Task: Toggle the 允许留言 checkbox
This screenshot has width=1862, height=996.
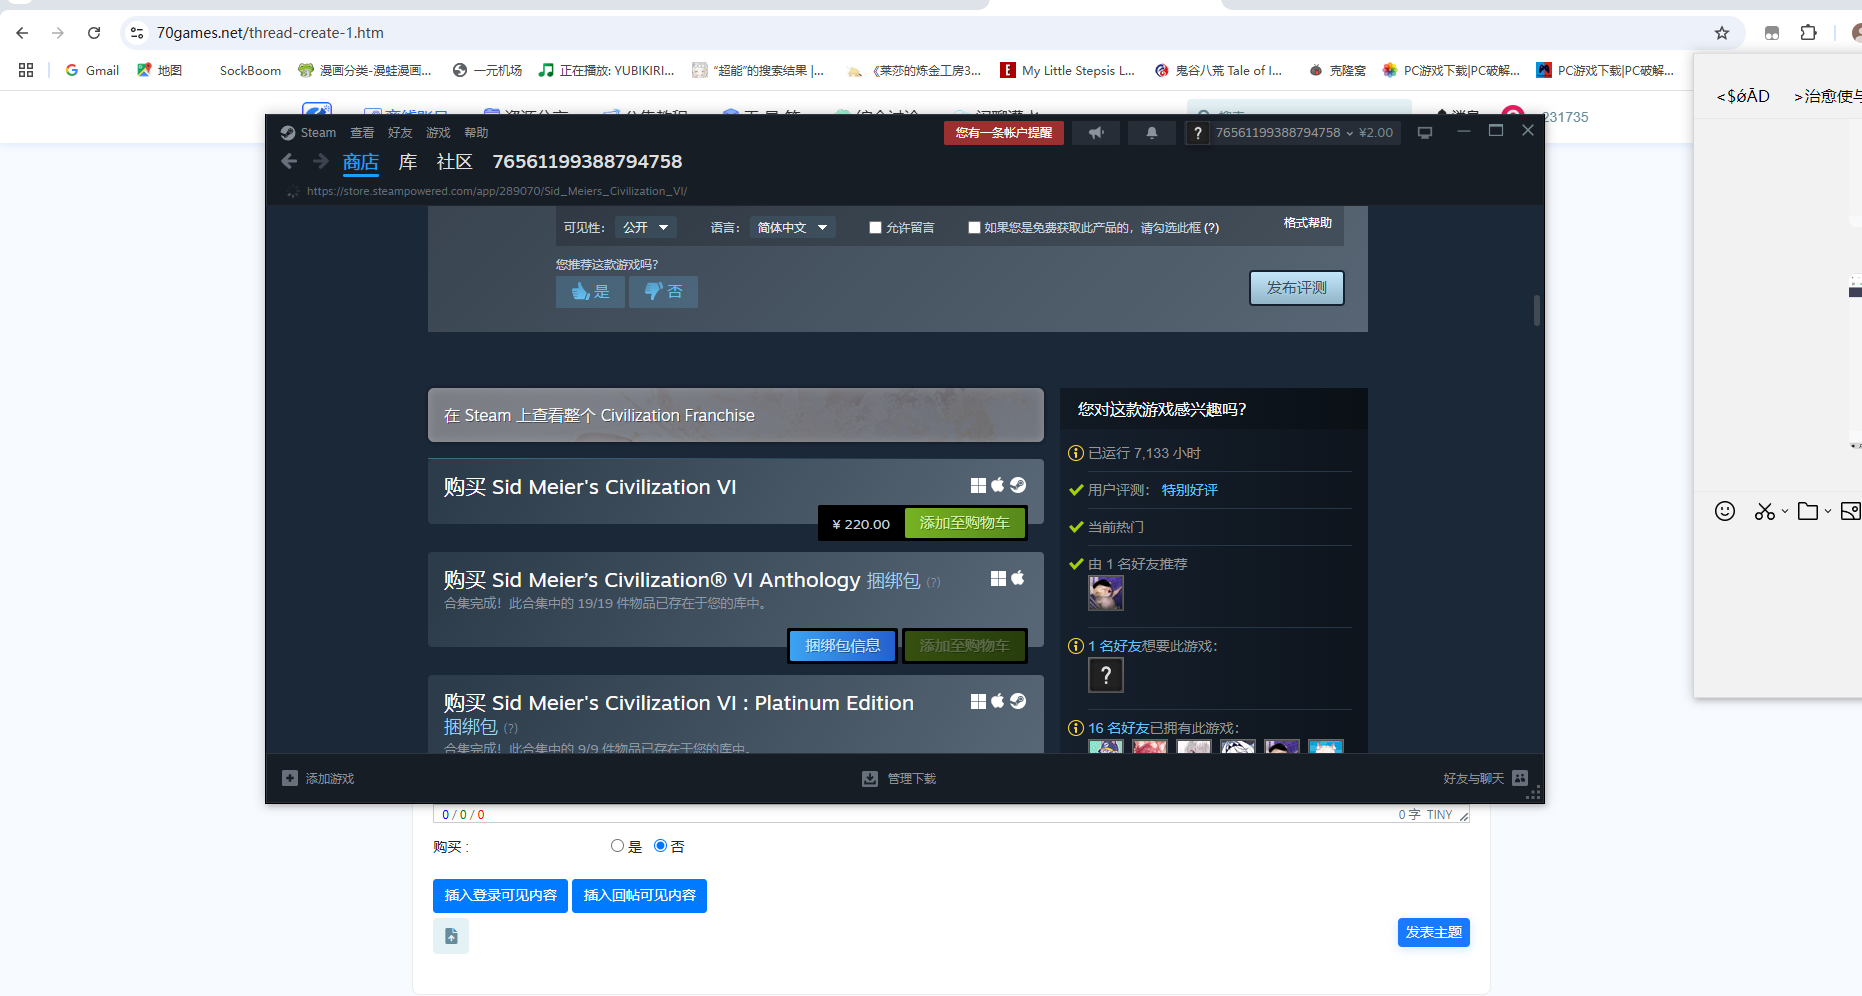Action: 875,228
